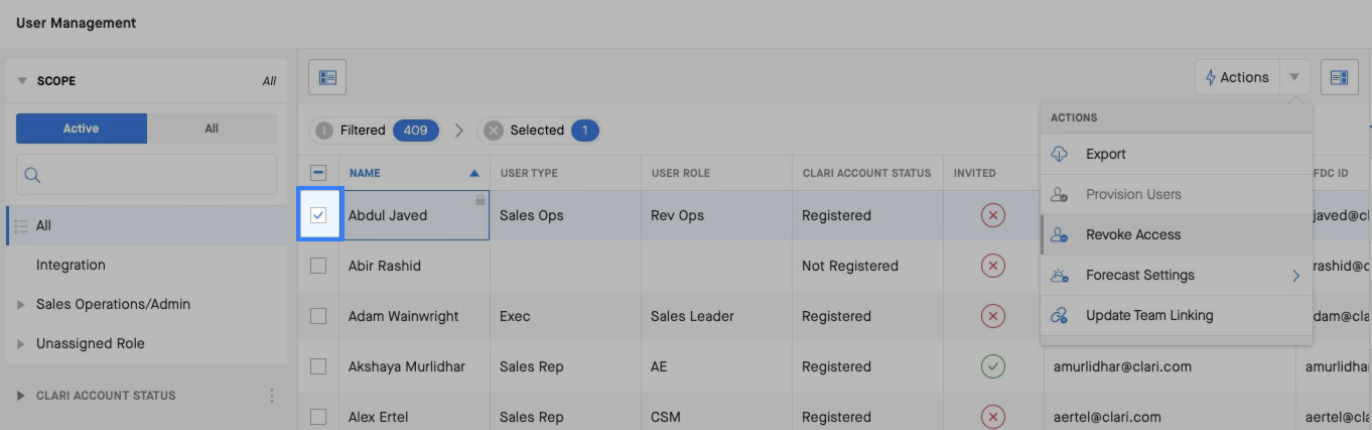Click the CSM role cell
Image resolution: width=1372 pixels, height=430 pixels.
tap(665, 417)
